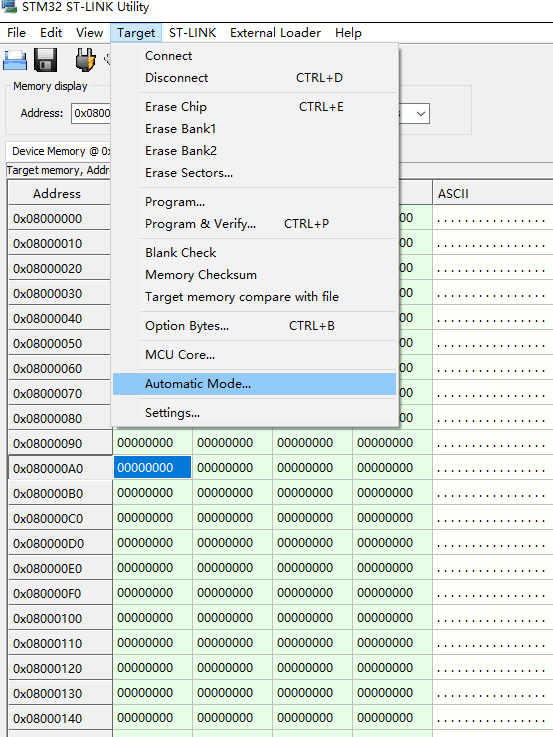Click the Save file floppy icon
The height and width of the screenshot is (737, 553).
coord(46,60)
